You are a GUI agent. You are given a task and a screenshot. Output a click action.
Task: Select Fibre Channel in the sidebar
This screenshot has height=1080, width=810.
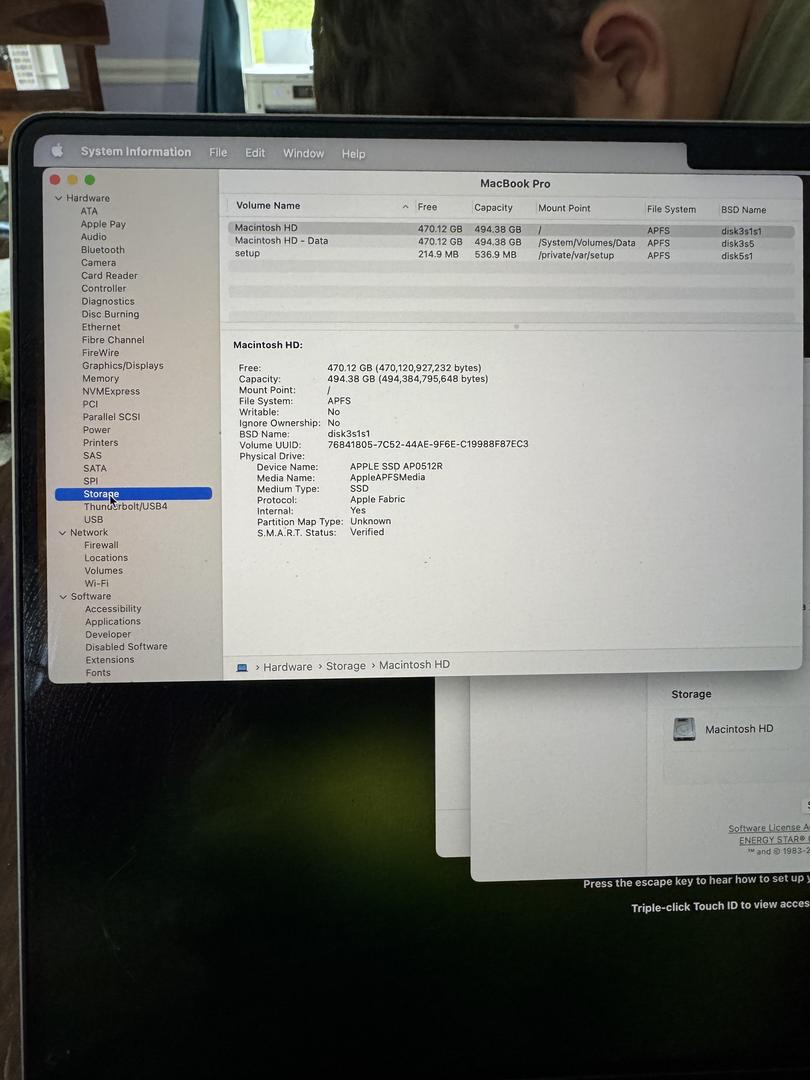(114, 340)
